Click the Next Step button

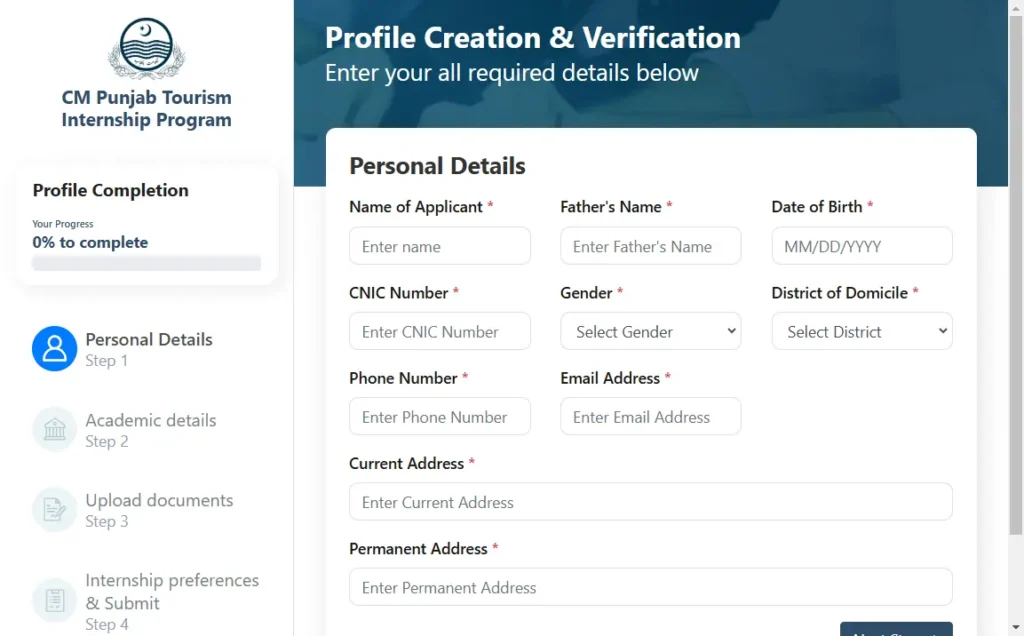tap(896, 629)
